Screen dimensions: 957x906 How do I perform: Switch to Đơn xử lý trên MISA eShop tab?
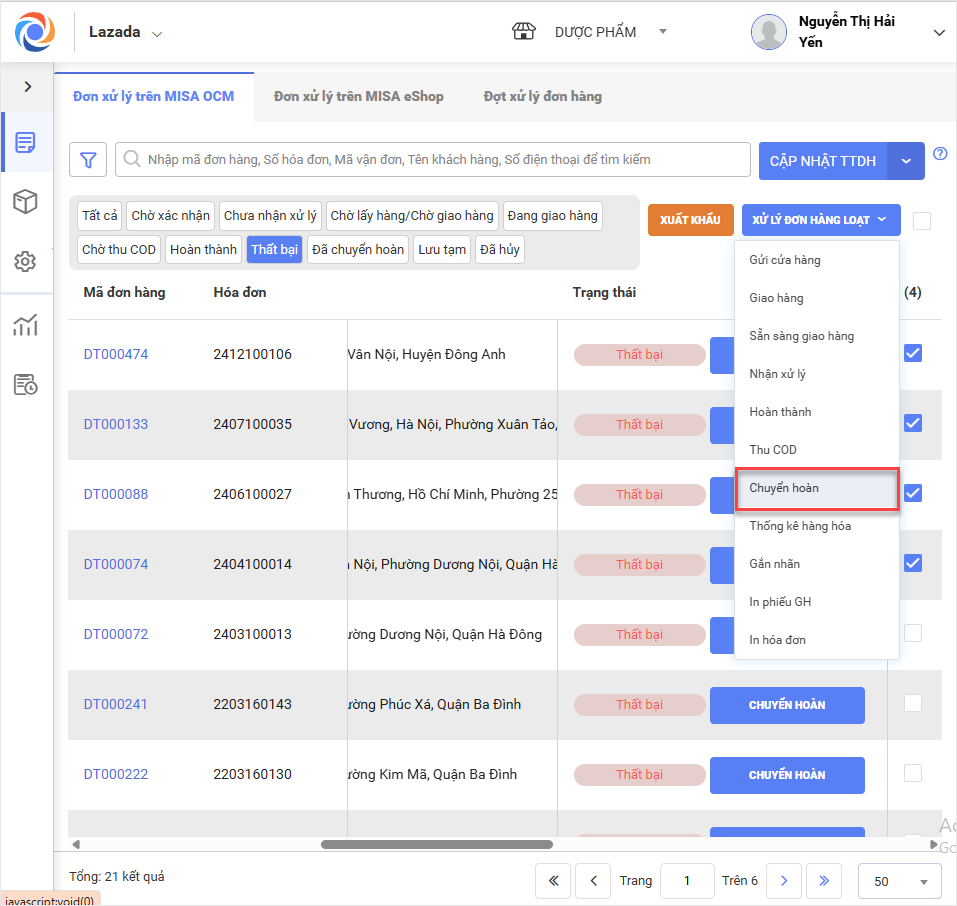click(358, 97)
